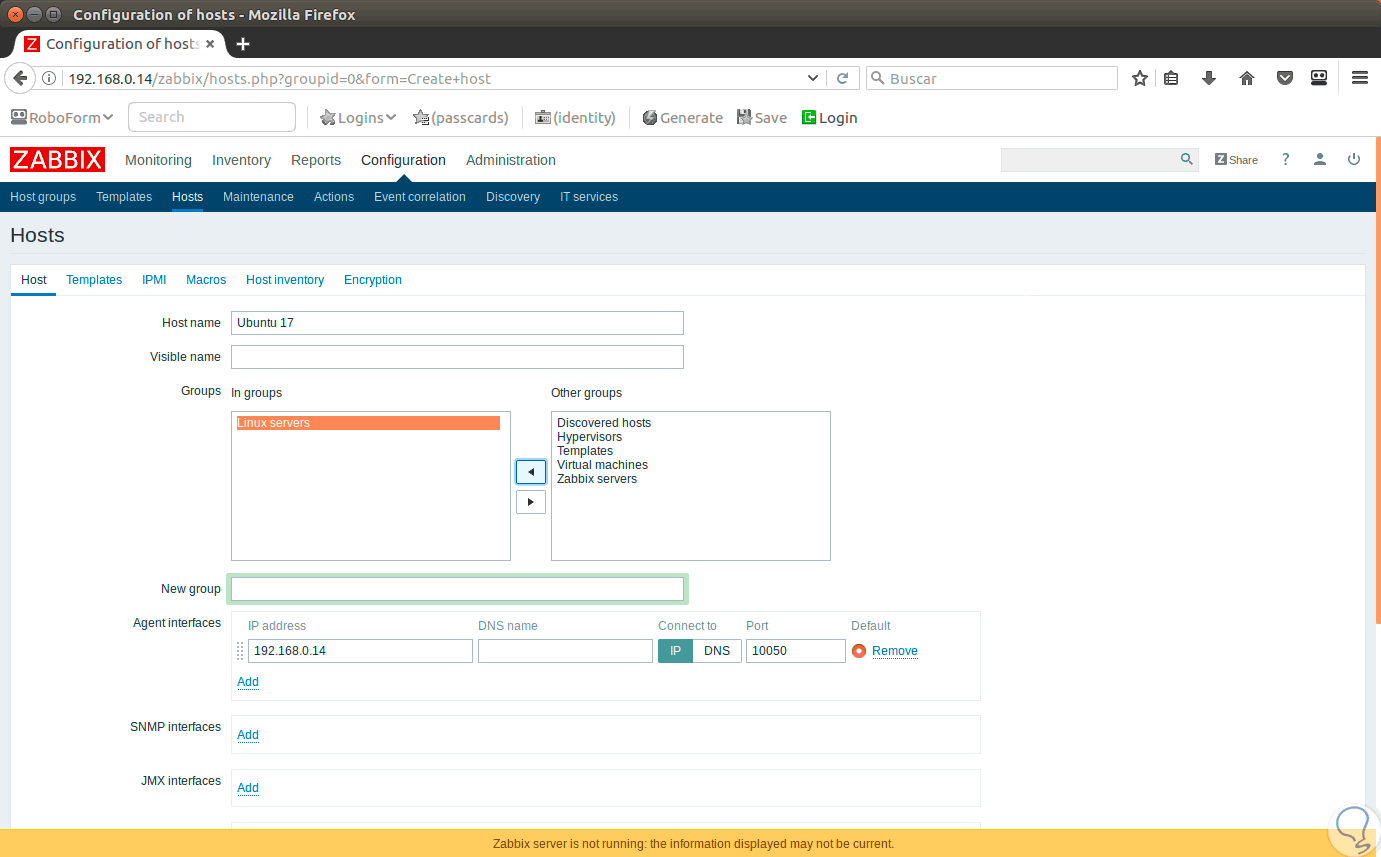Screen dimensions: 1381x857
Task: Click the Port field showing 10050
Action: coord(796,651)
